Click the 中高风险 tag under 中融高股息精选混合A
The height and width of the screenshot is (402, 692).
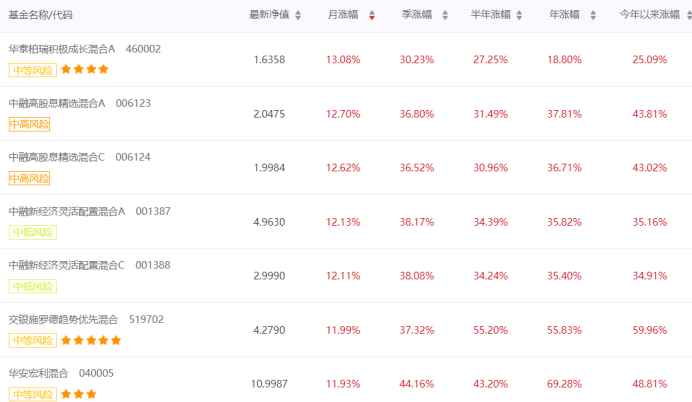point(29,124)
